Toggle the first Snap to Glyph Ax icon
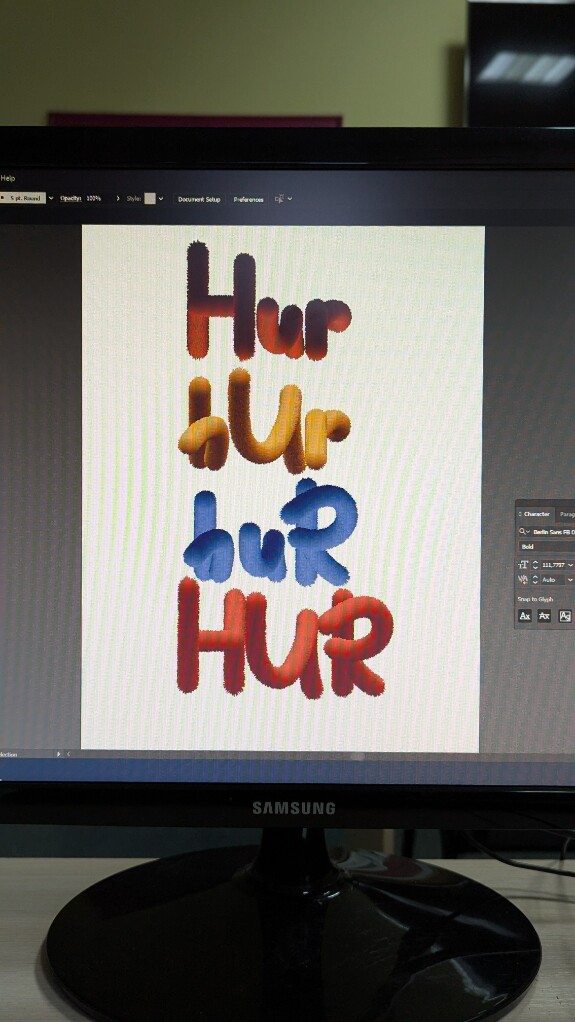This screenshot has height=1022, width=575. (x=525, y=615)
